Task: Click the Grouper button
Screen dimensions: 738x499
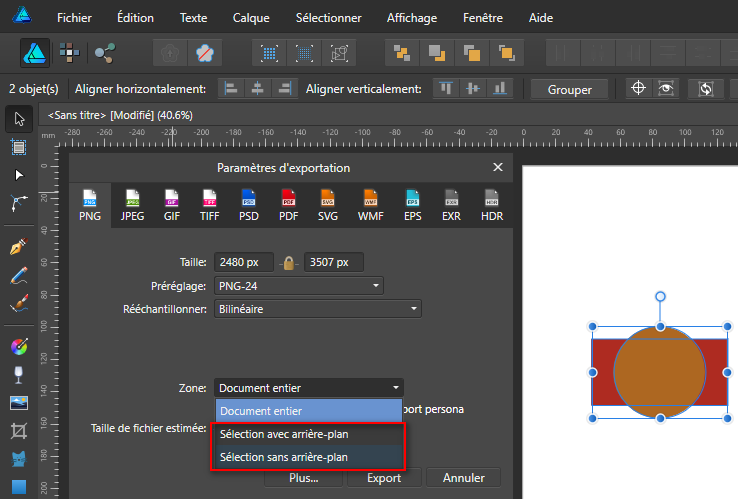Action: click(x=570, y=89)
